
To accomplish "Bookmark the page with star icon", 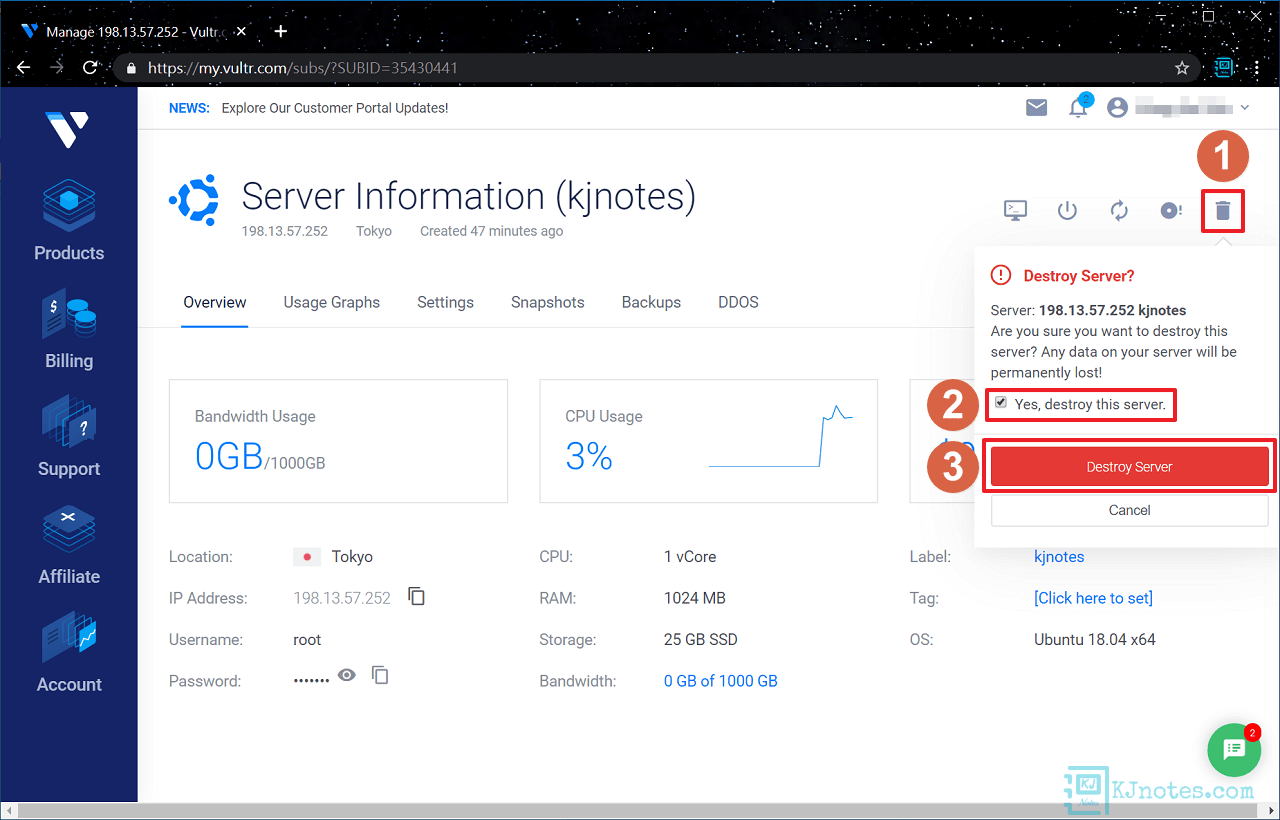I will pos(1182,68).
